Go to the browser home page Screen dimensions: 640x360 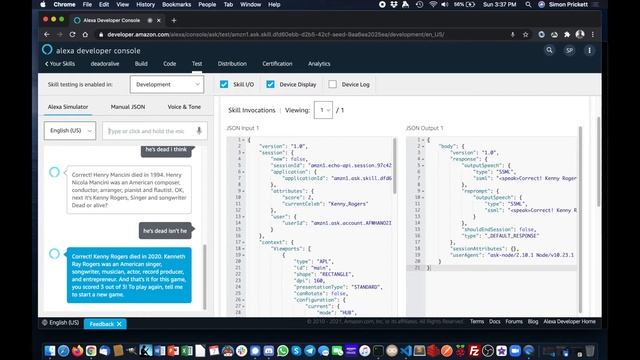point(85,35)
